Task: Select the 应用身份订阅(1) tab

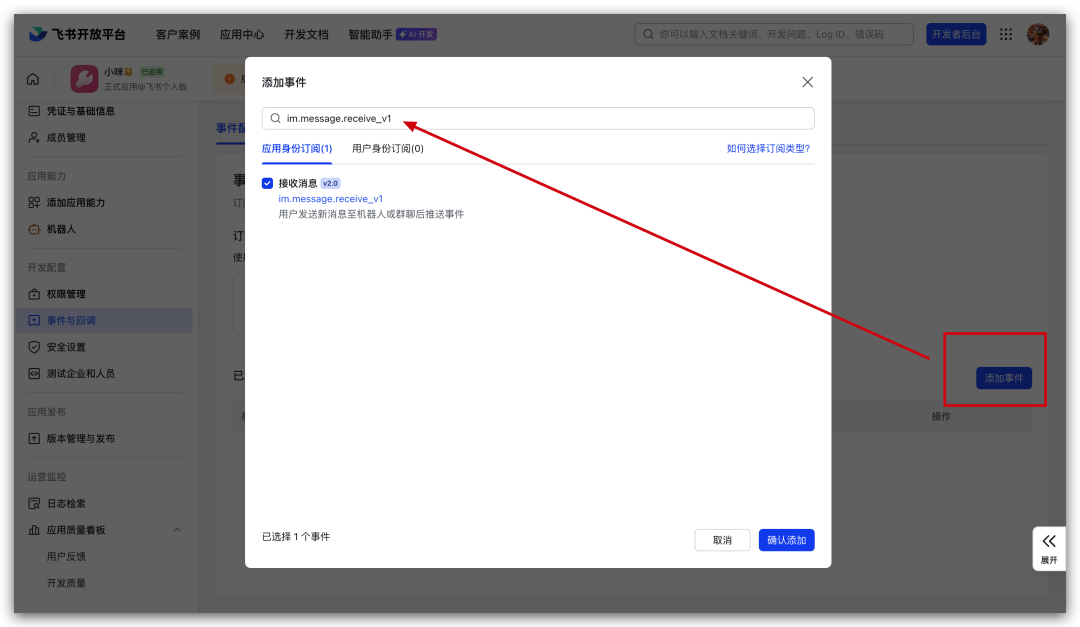Action: pos(297,149)
